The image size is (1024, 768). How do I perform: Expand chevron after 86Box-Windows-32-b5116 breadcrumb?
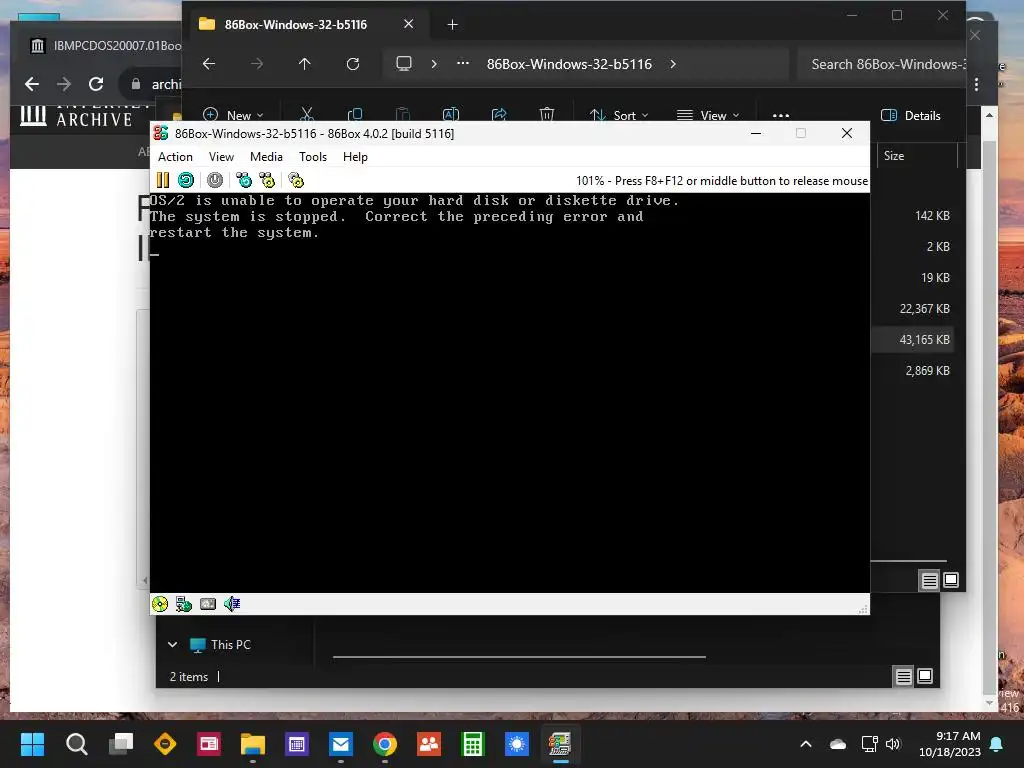coord(673,64)
